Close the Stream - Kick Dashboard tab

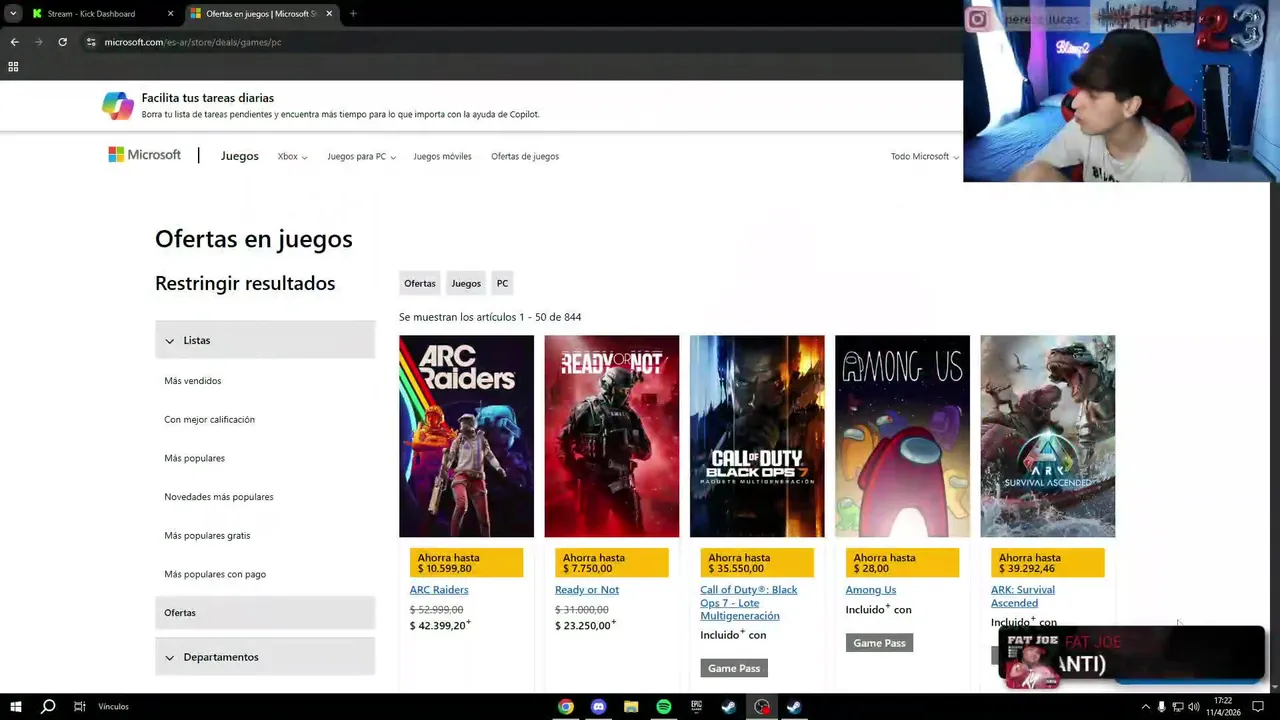pos(170,14)
